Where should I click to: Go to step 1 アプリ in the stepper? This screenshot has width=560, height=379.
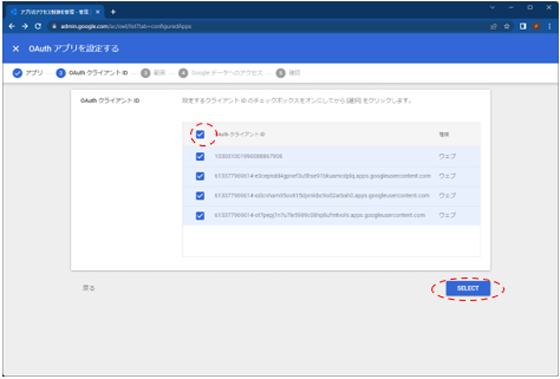(28, 73)
